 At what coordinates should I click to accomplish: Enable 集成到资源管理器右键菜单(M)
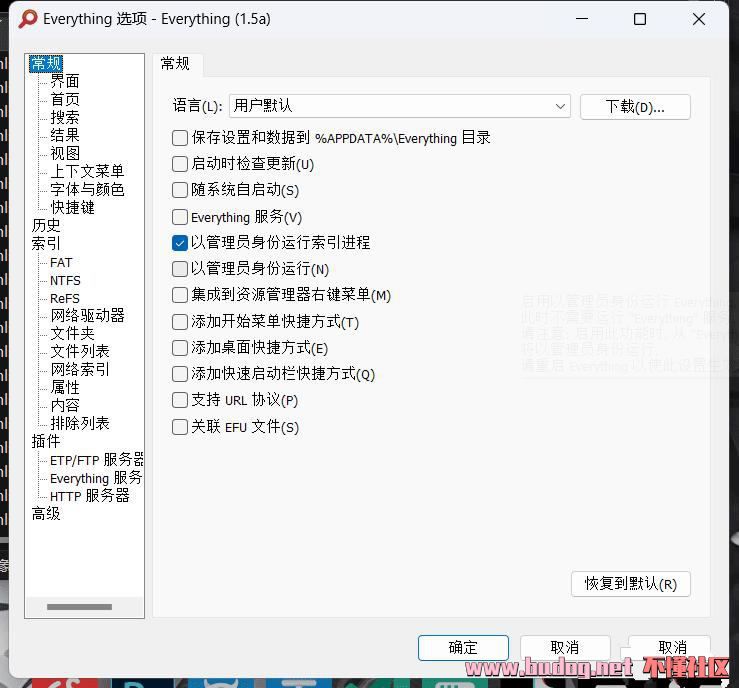(x=180, y=295)
